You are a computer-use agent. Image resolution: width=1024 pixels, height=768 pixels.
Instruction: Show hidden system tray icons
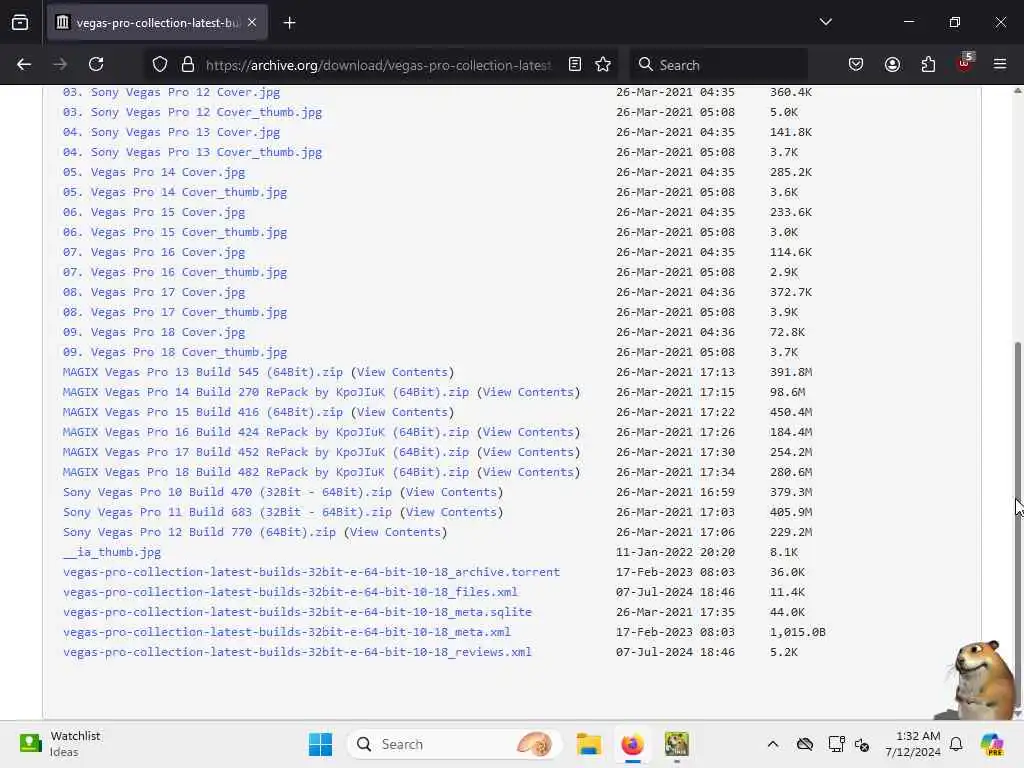(773, 744)
